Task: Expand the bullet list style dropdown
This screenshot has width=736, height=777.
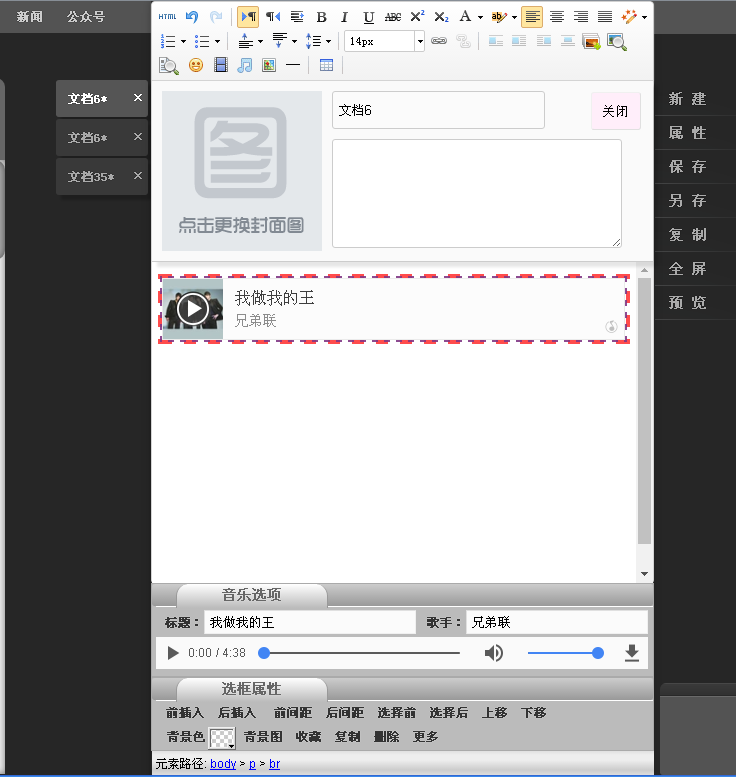Action: 217,42
